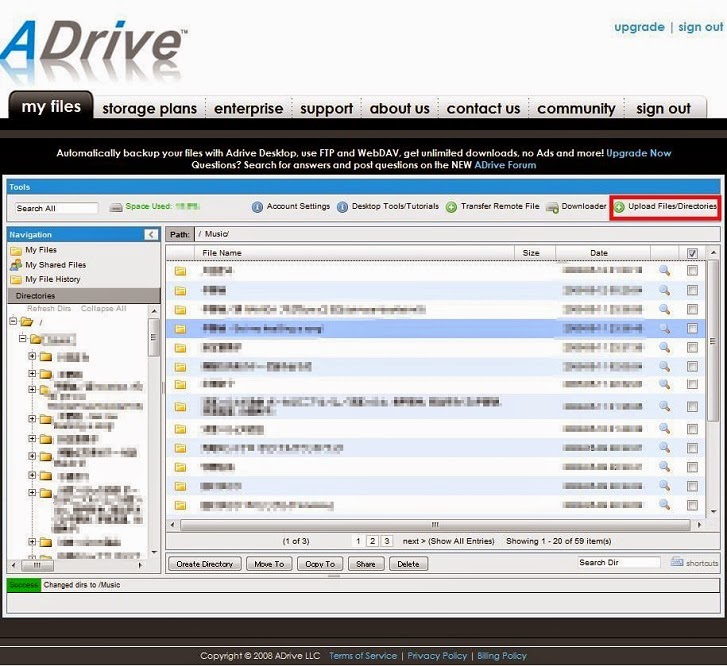Check the checkbox of the first file row
The width and height of the screenshot is (727, 666).
[692, 270]
